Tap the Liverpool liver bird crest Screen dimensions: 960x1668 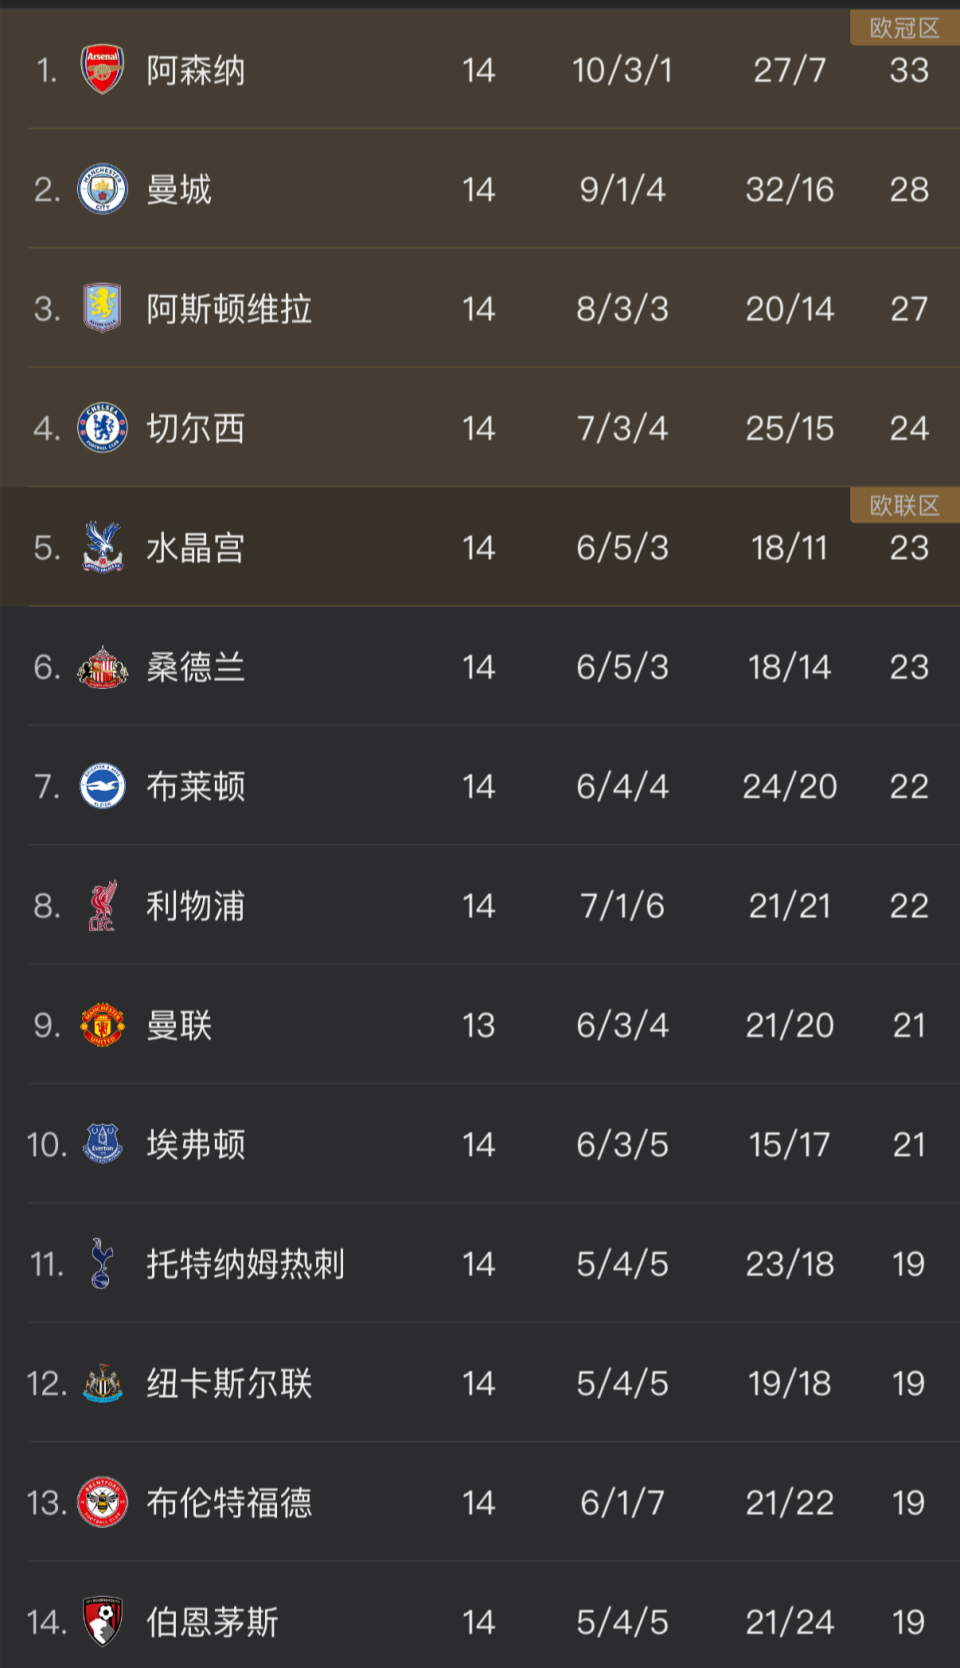pos(102,906)
